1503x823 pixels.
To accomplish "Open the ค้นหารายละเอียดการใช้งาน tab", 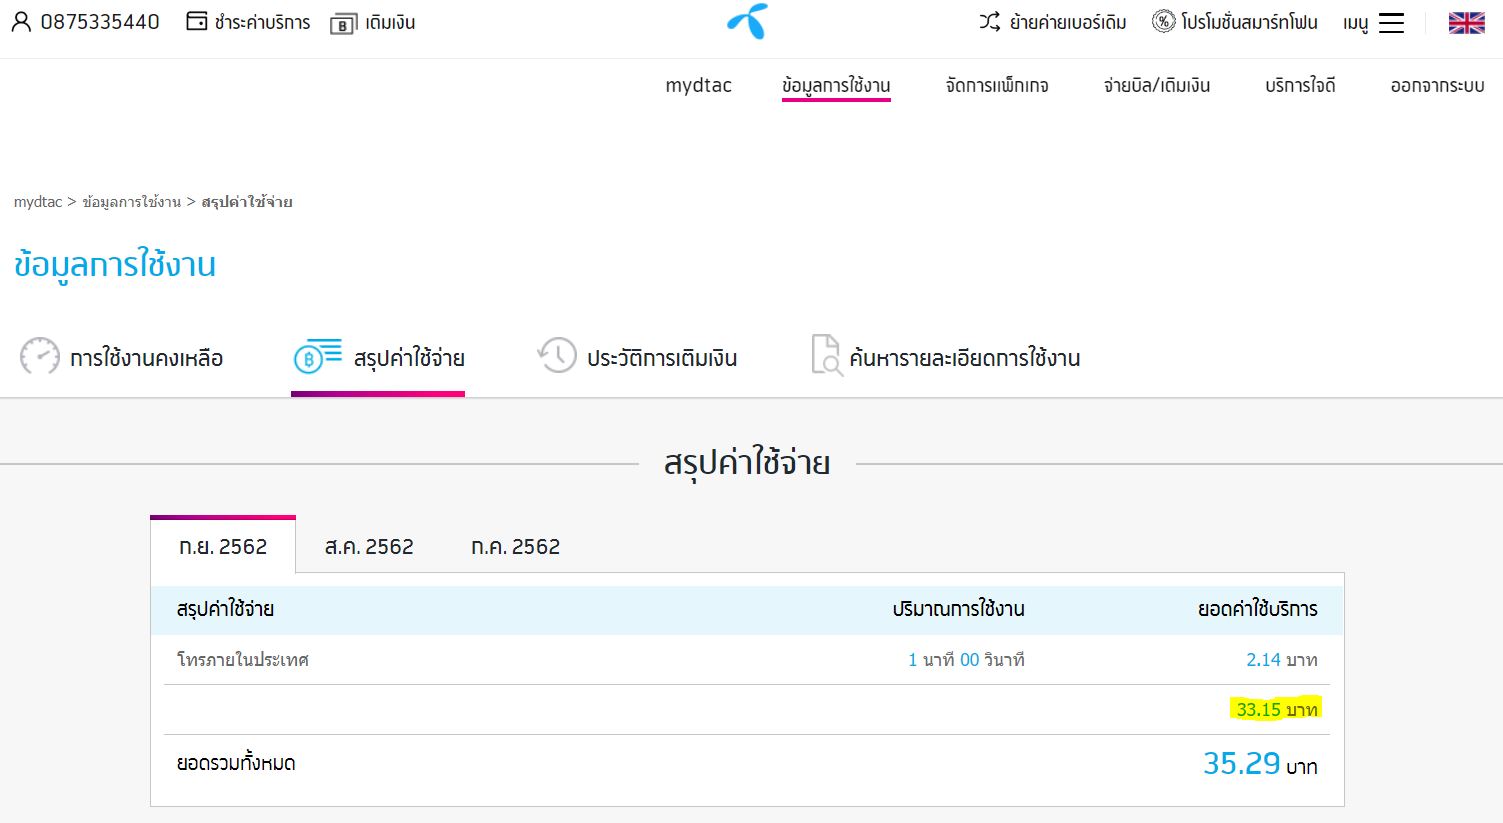I will 965,358.
